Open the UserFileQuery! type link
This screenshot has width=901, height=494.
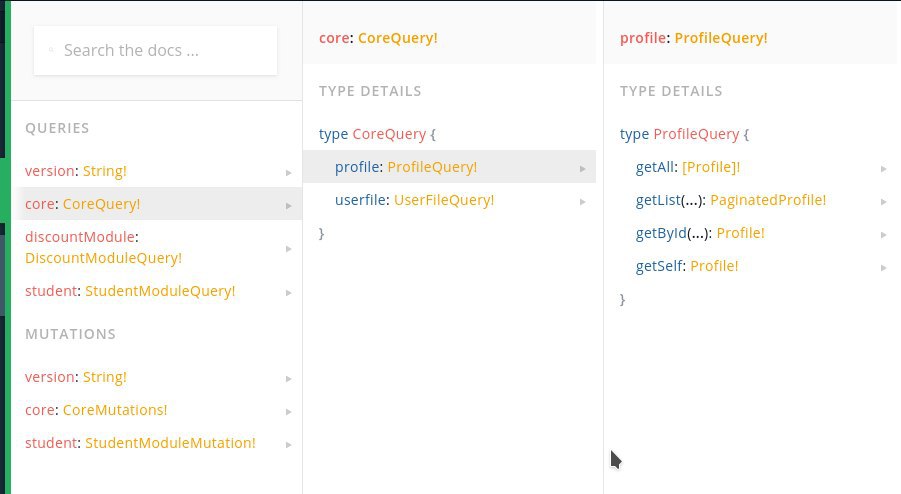point(444,200)
